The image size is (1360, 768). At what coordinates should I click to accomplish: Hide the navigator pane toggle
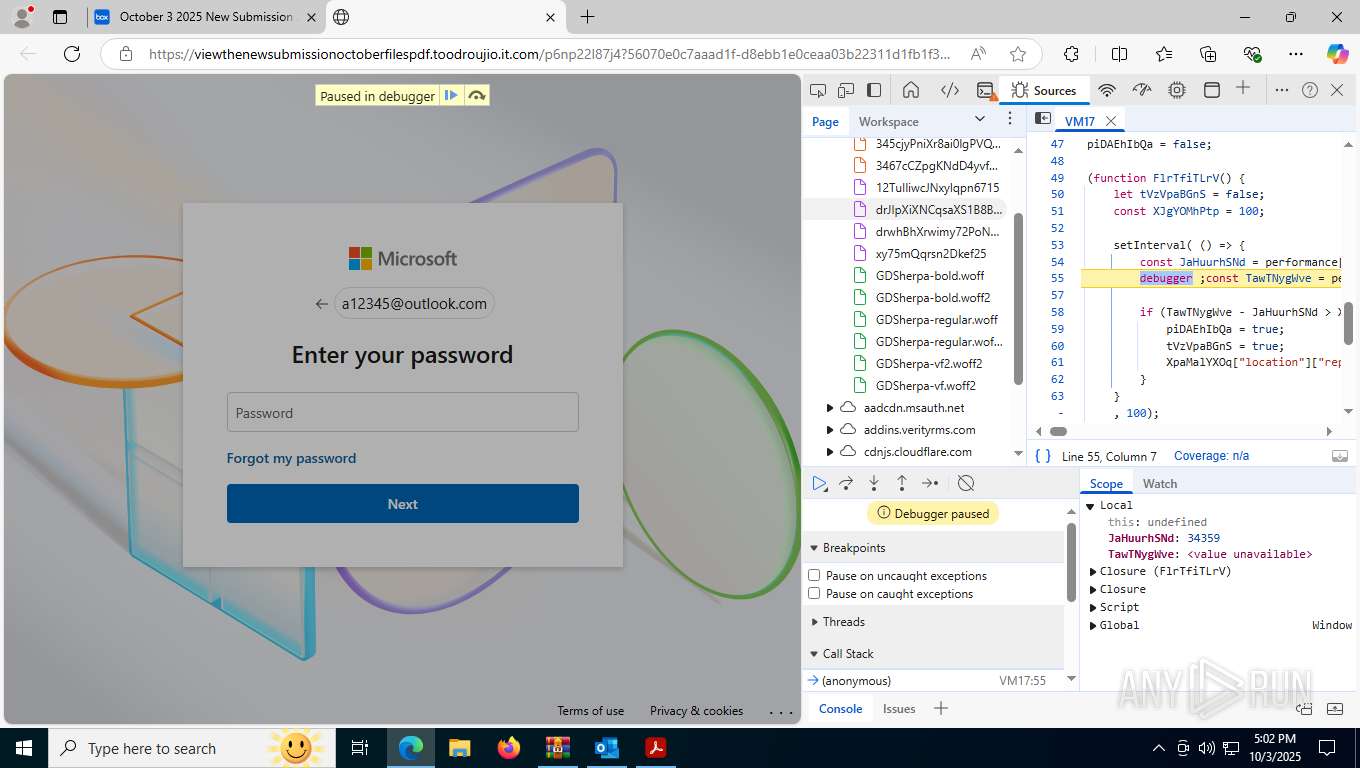coord(1042,118)
